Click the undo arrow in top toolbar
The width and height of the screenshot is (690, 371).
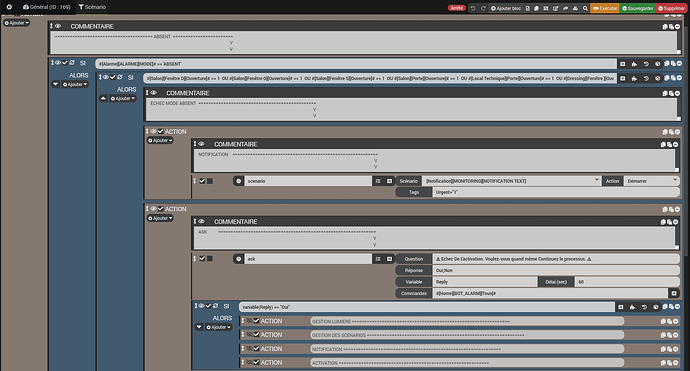473,8
